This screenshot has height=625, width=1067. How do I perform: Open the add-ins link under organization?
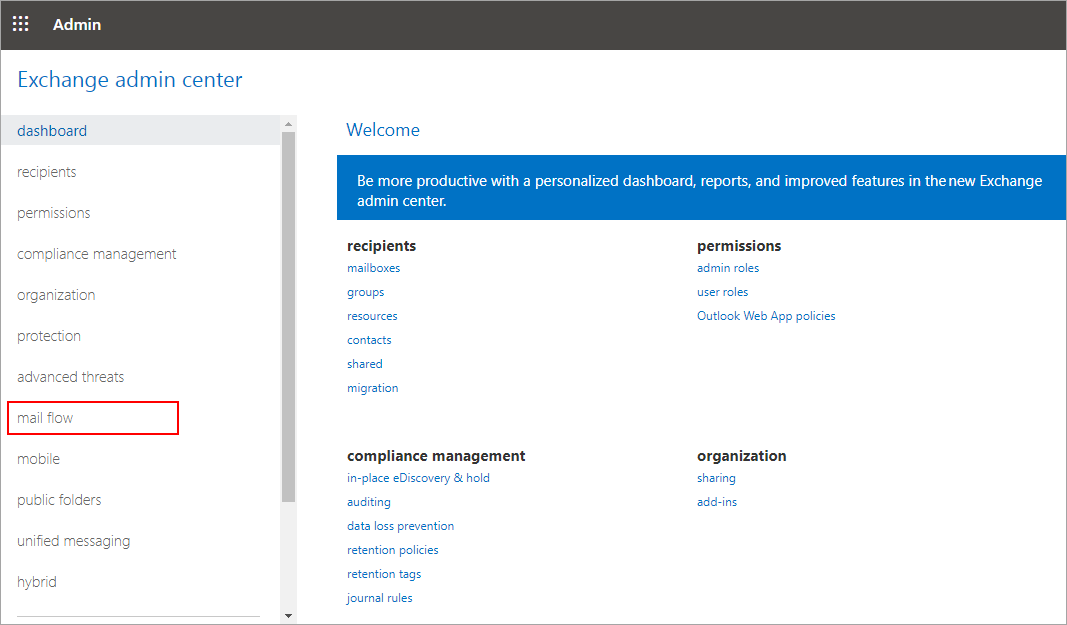tap(717, 502)
